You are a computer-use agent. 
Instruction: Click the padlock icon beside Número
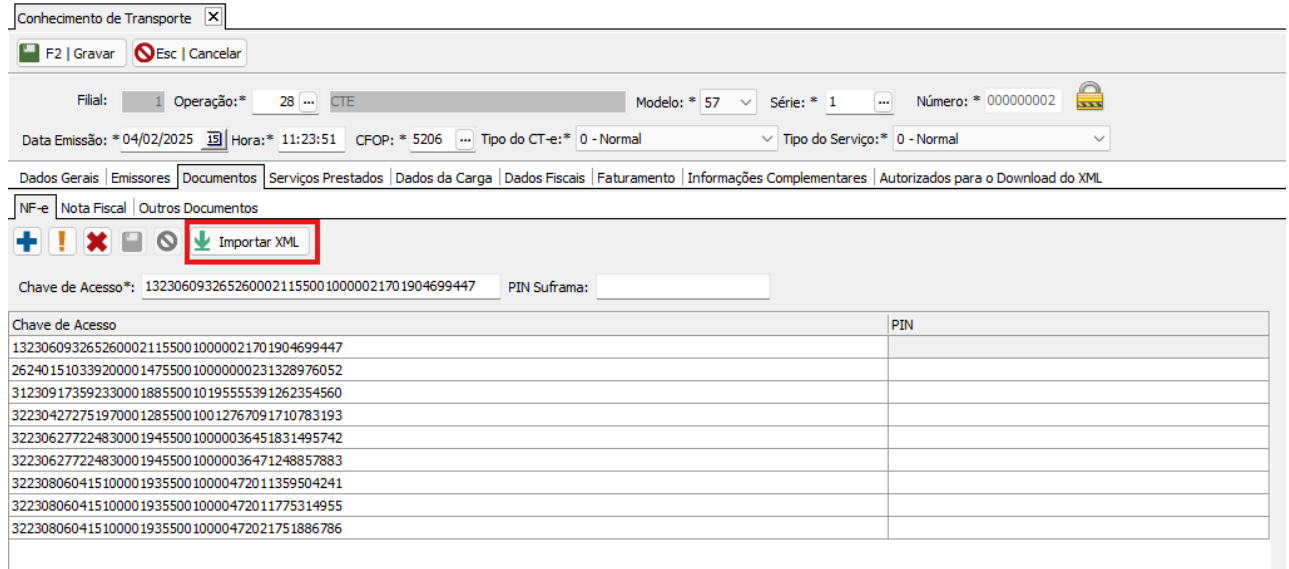(1089, 98)
